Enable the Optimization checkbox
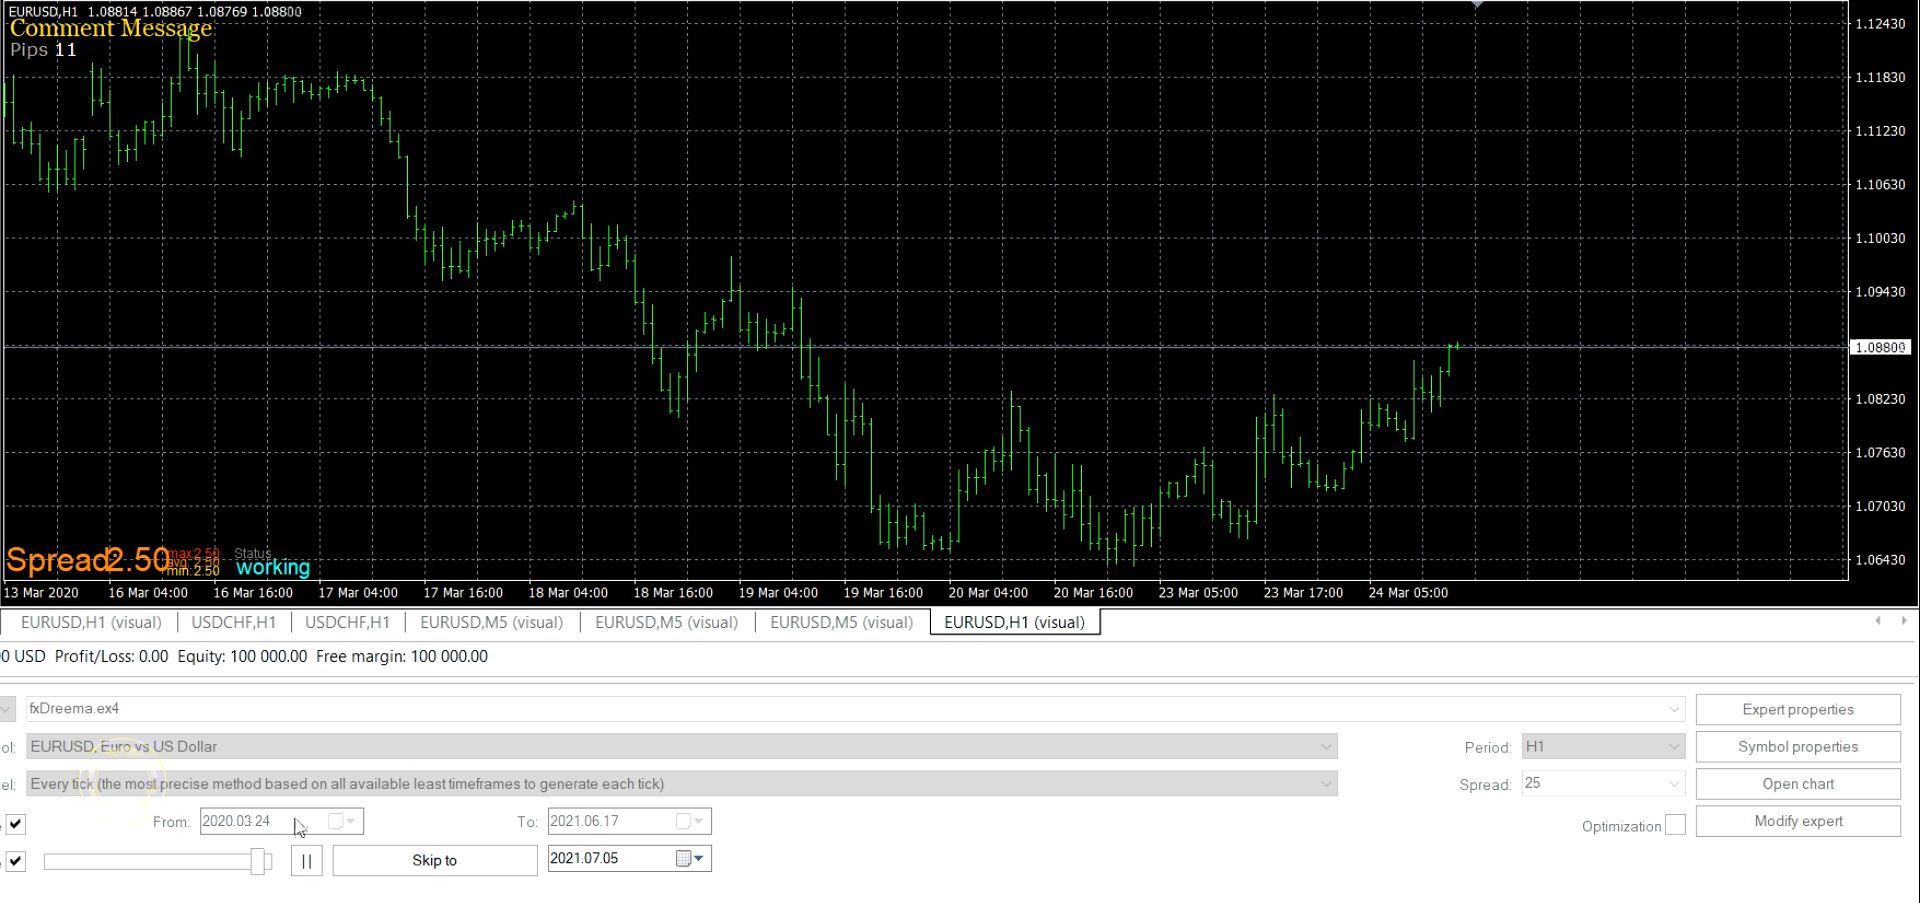1920x903 pixels. coord(1676,825)
